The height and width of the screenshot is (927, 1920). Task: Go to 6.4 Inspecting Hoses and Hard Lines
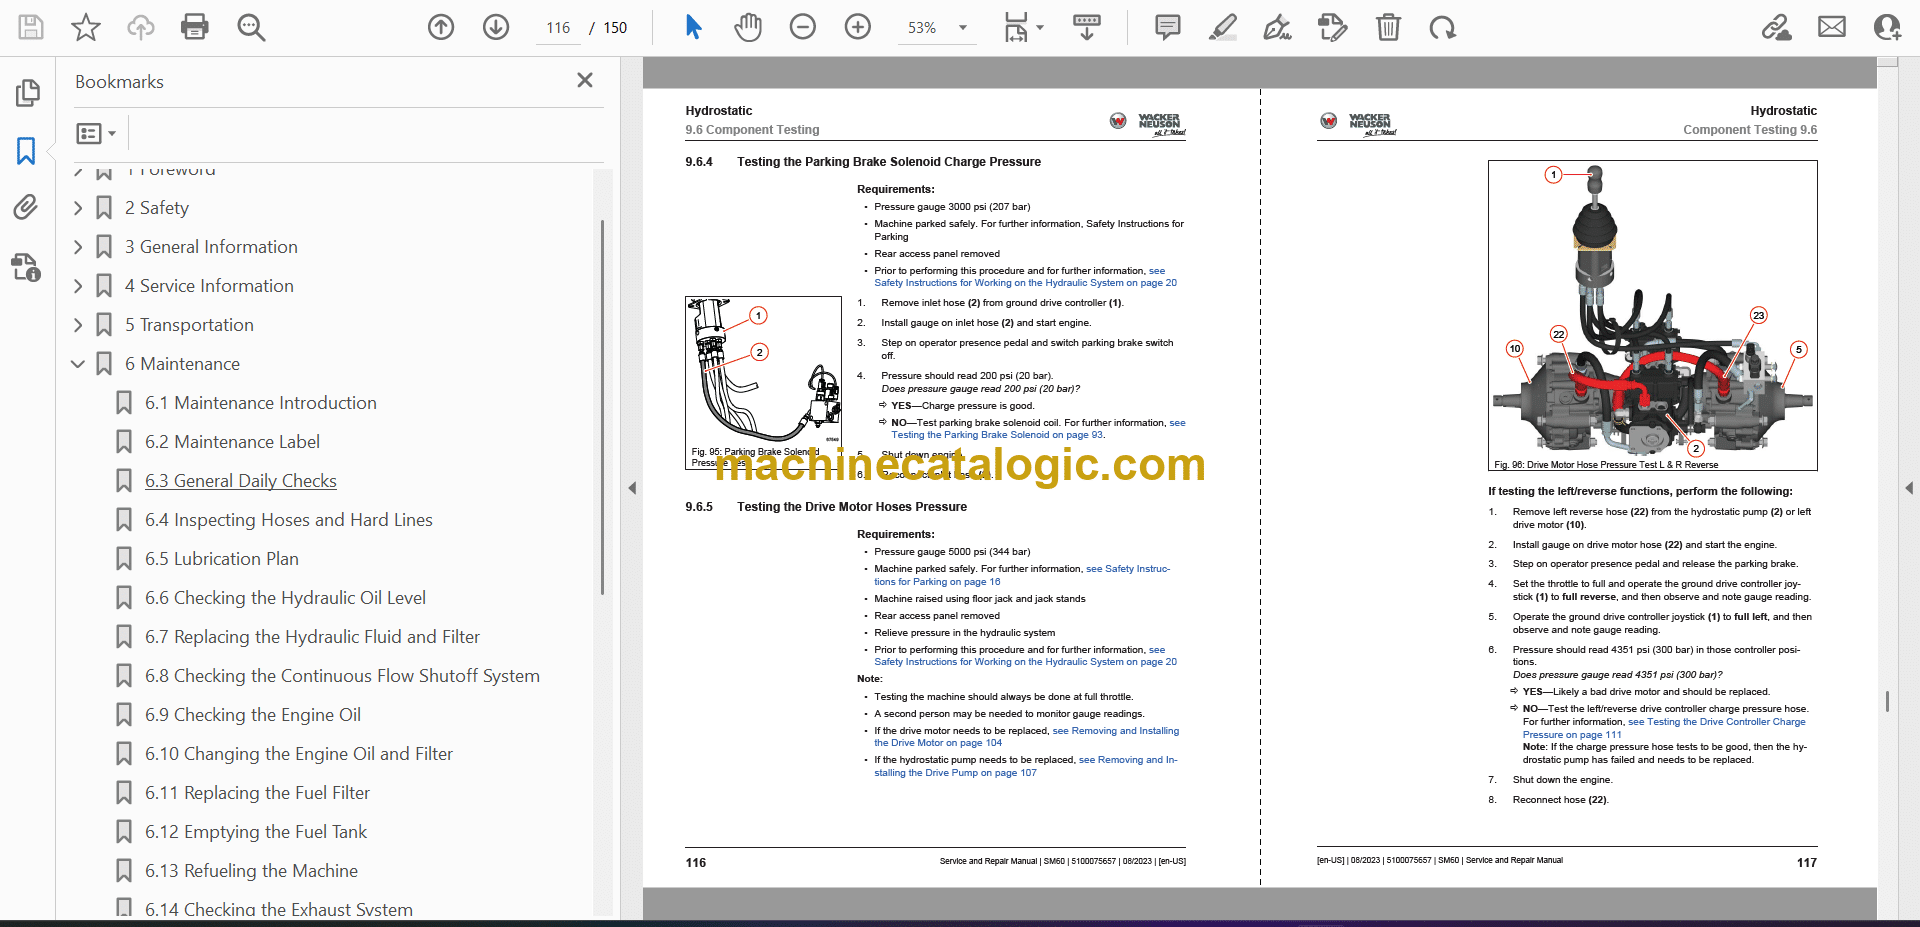tap(289, 520)
